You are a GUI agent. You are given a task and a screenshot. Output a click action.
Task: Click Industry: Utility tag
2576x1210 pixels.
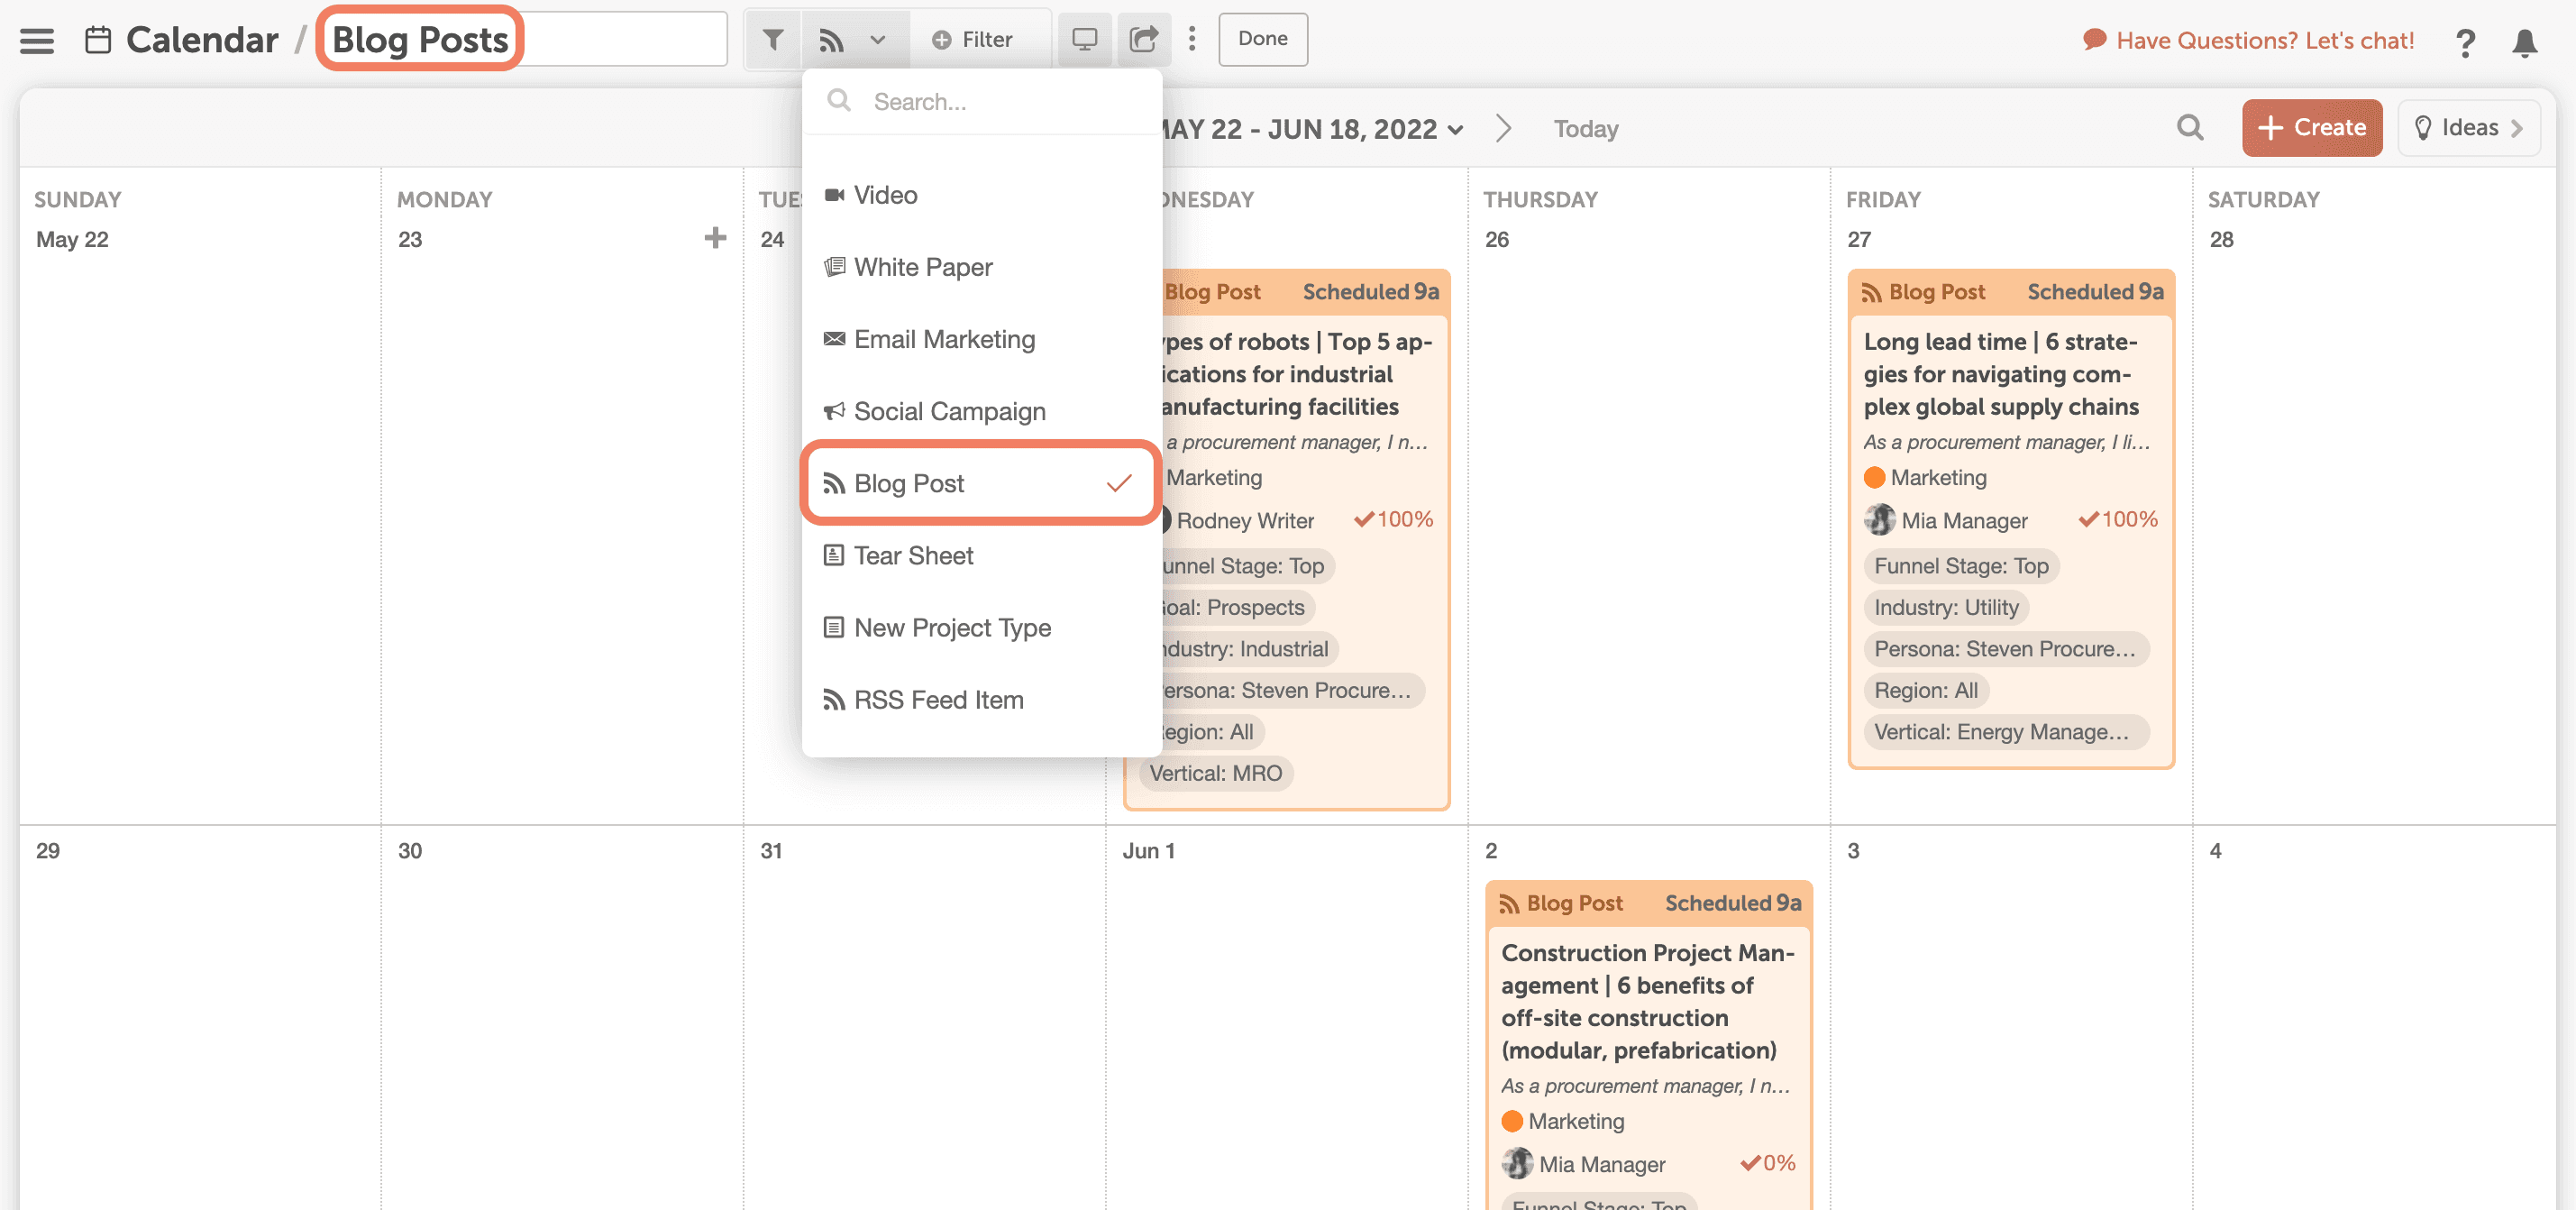[1946, 607]
